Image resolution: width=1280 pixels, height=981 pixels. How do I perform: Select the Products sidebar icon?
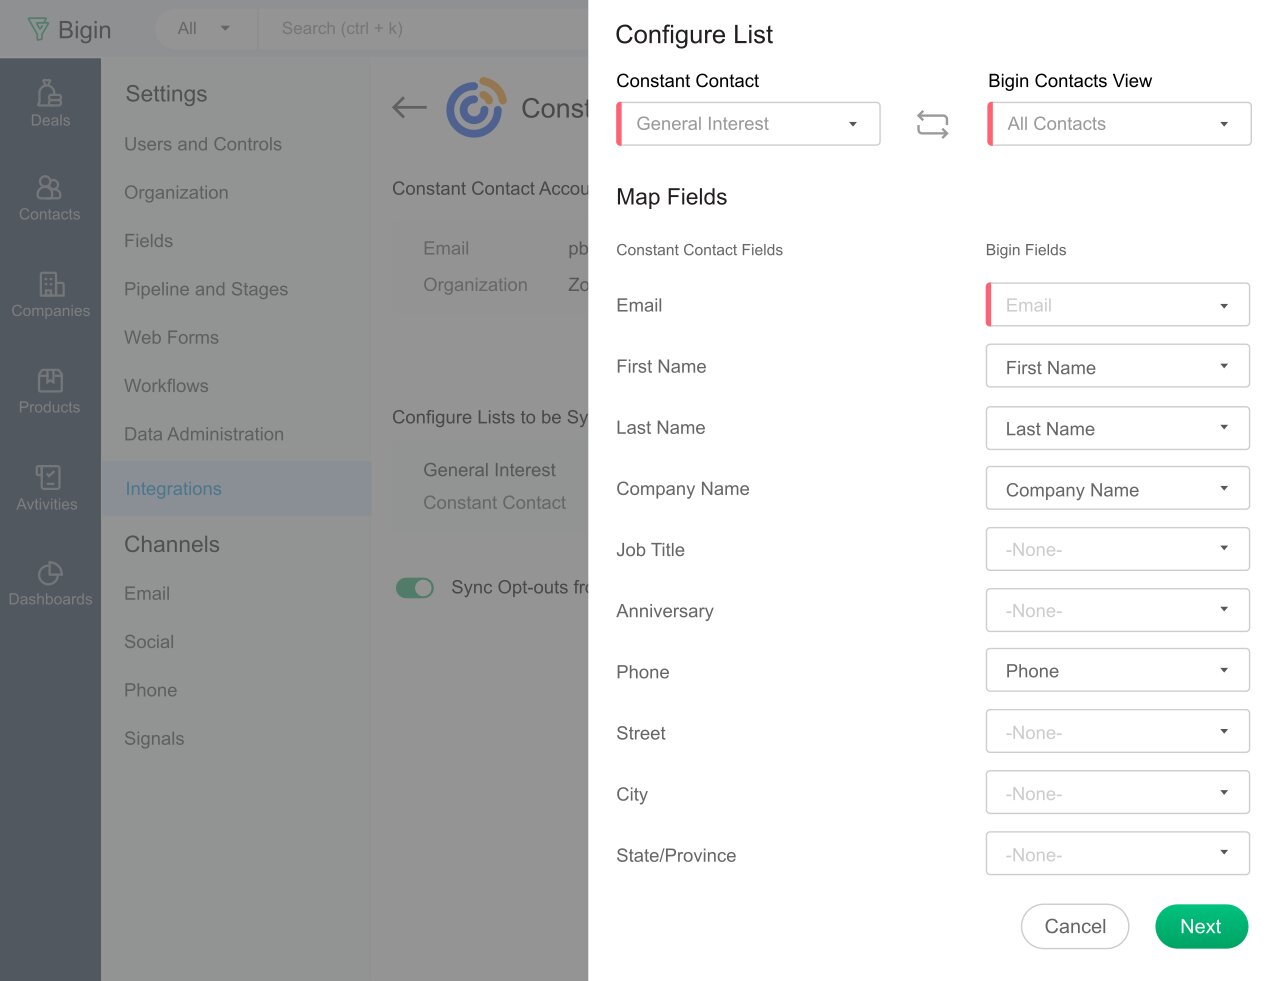click(50, 381)
